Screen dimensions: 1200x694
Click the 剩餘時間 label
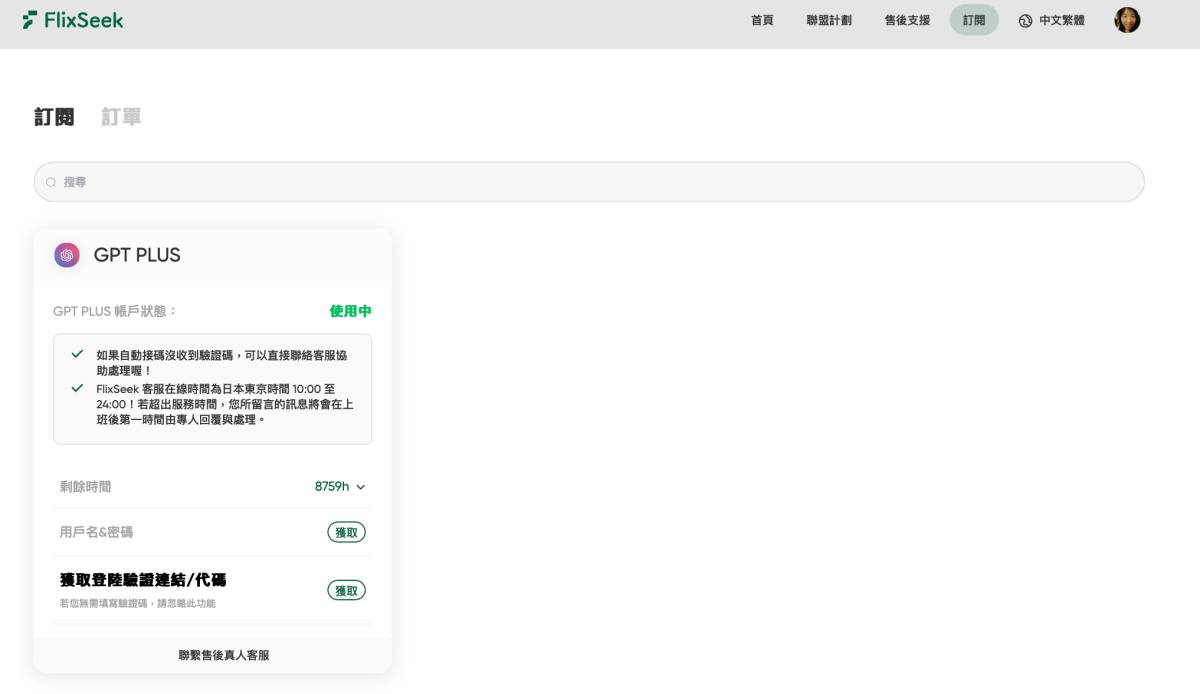(85, 487)
